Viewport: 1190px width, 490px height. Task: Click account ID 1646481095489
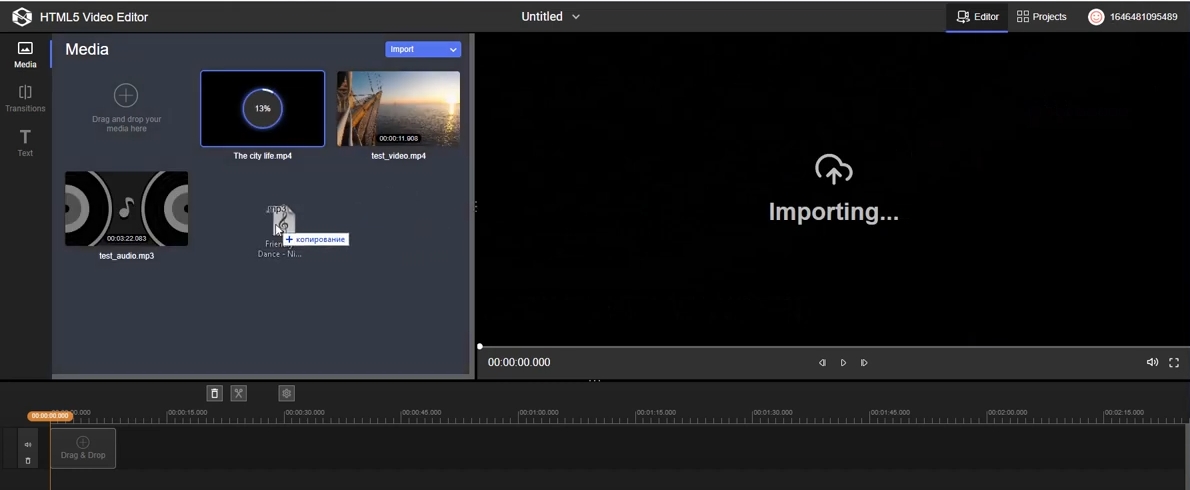click(1144, 17)
